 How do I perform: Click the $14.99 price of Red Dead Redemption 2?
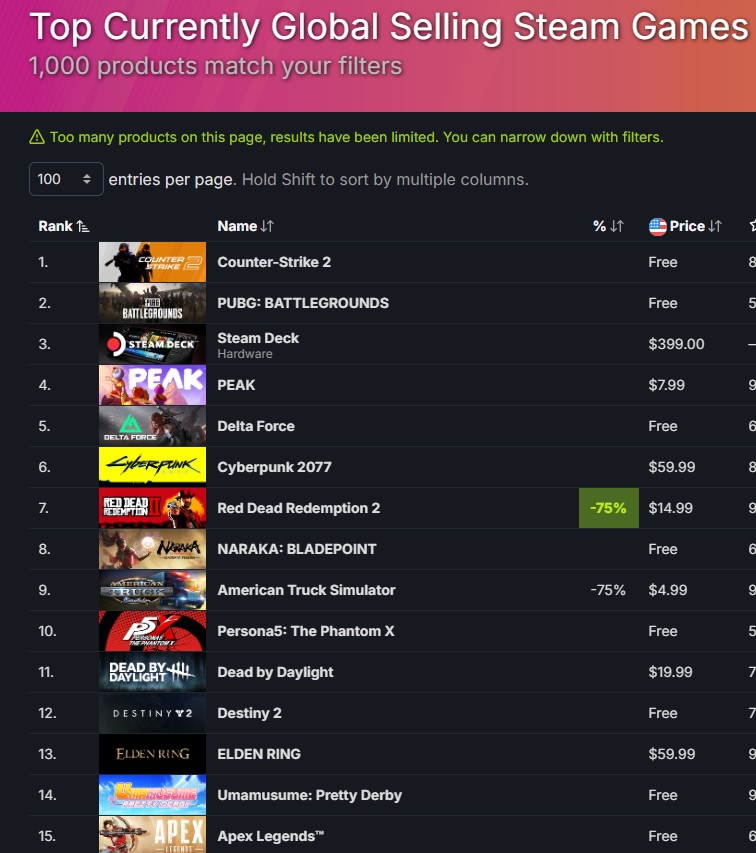coord(671,508)
